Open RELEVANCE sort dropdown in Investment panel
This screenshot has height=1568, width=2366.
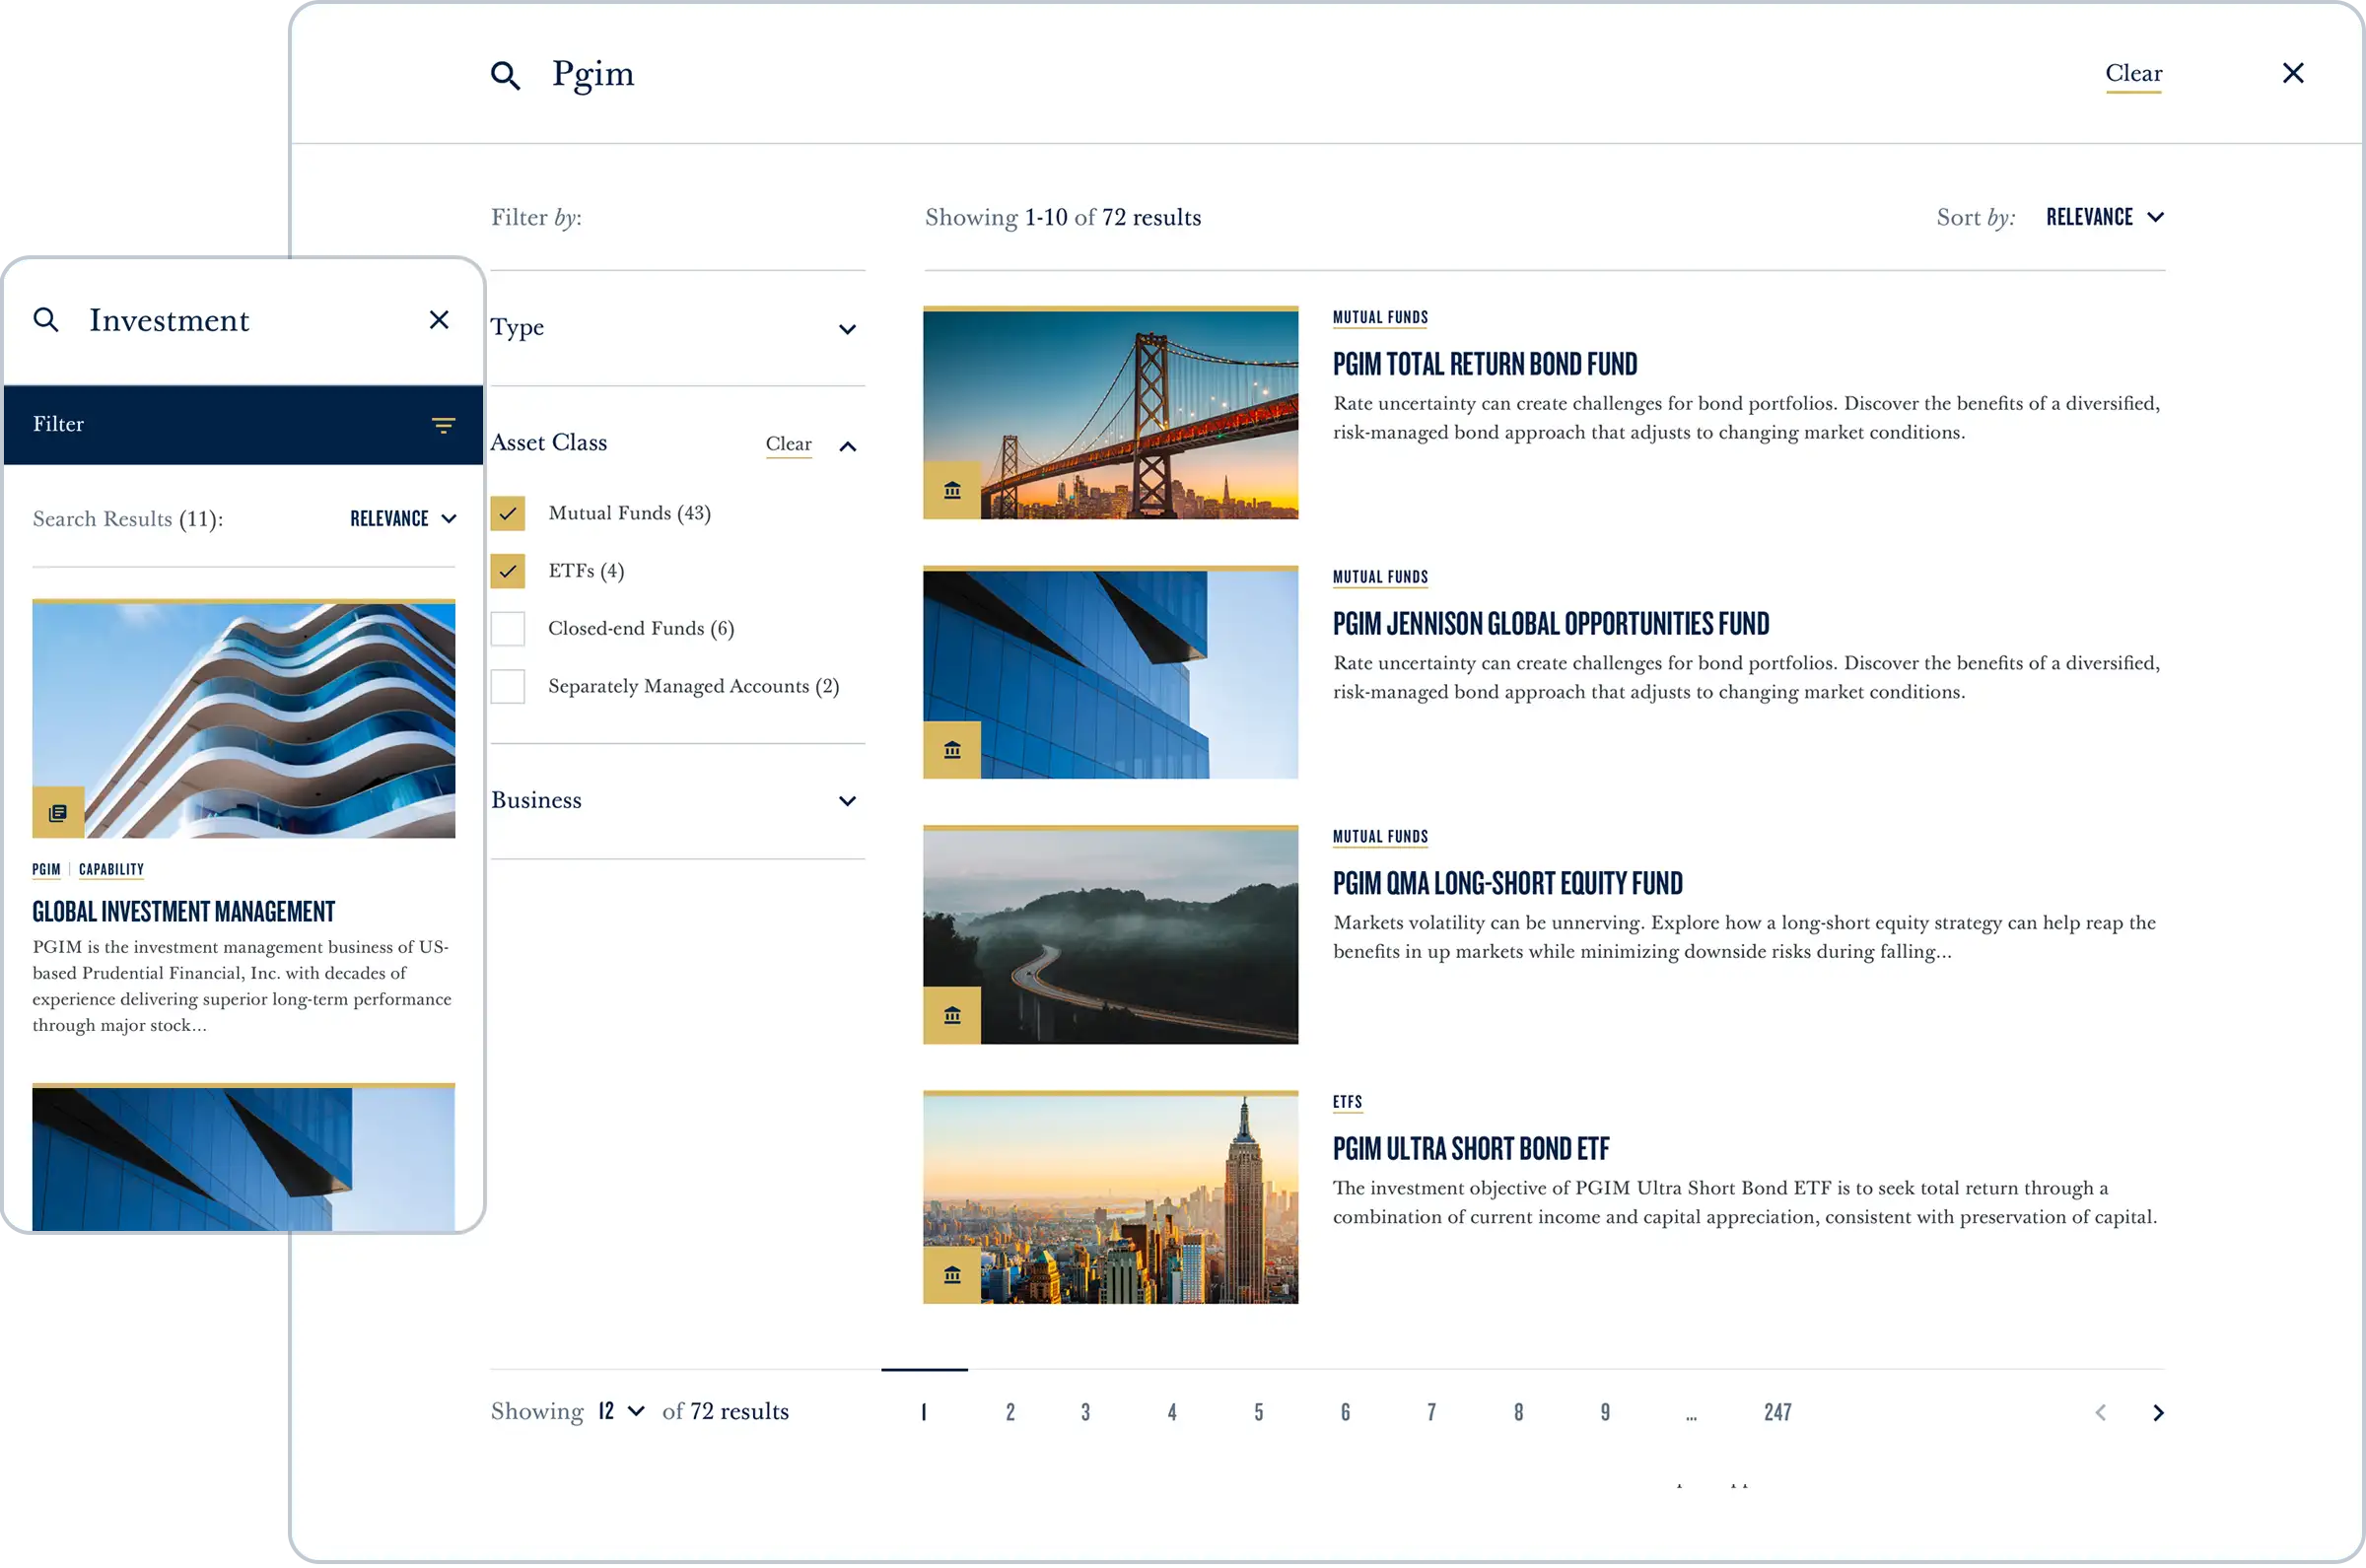tap(403, 519)
